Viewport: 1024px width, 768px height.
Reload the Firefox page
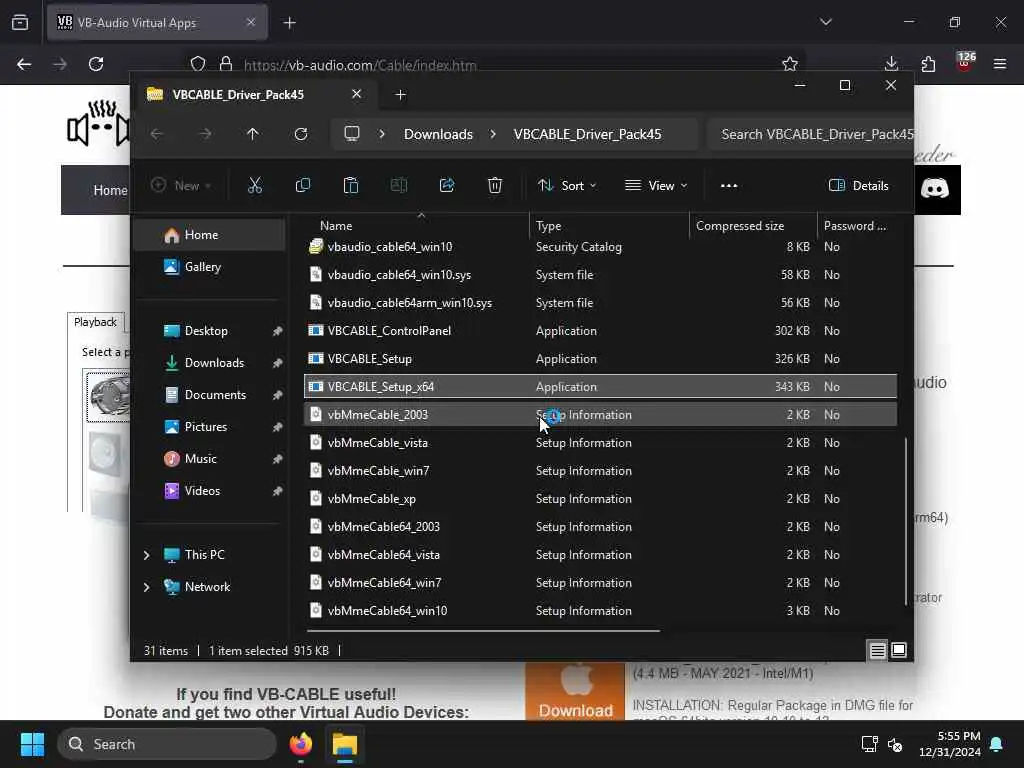coord(96,64)
